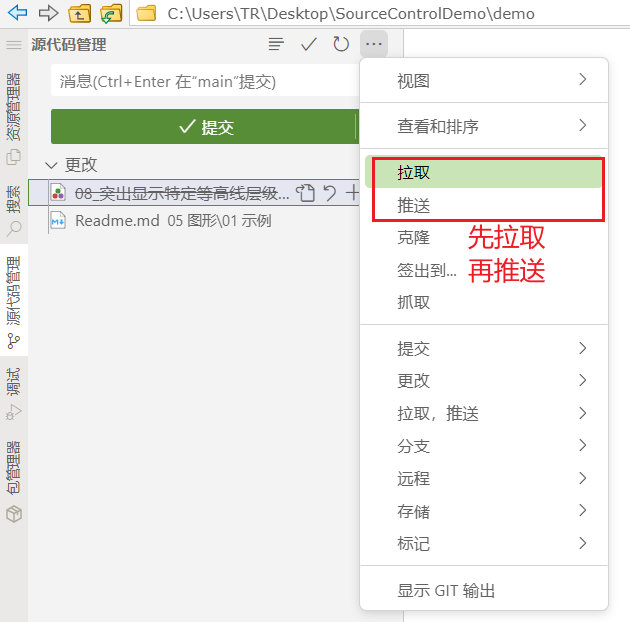Click the source control refresh icon
Viewport: 630px width, 622px height.
click(x=341, y=44)
